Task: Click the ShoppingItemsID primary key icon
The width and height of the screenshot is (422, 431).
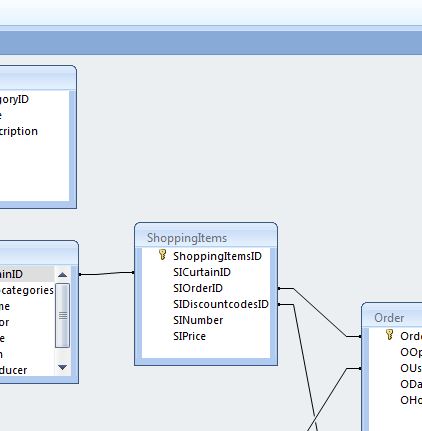Action: pos(162,255)
